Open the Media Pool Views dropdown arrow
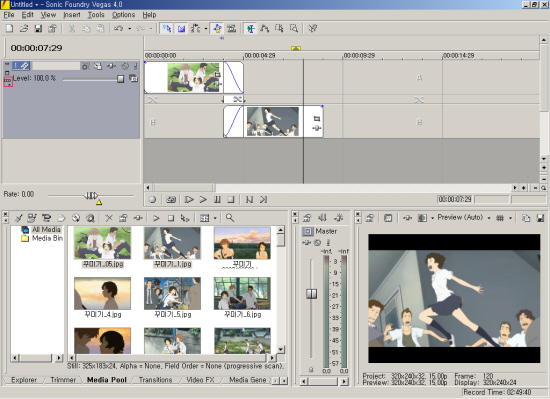The width and height of the screenshot is (550, 399). pyautogui.click(x=215, y=218)
